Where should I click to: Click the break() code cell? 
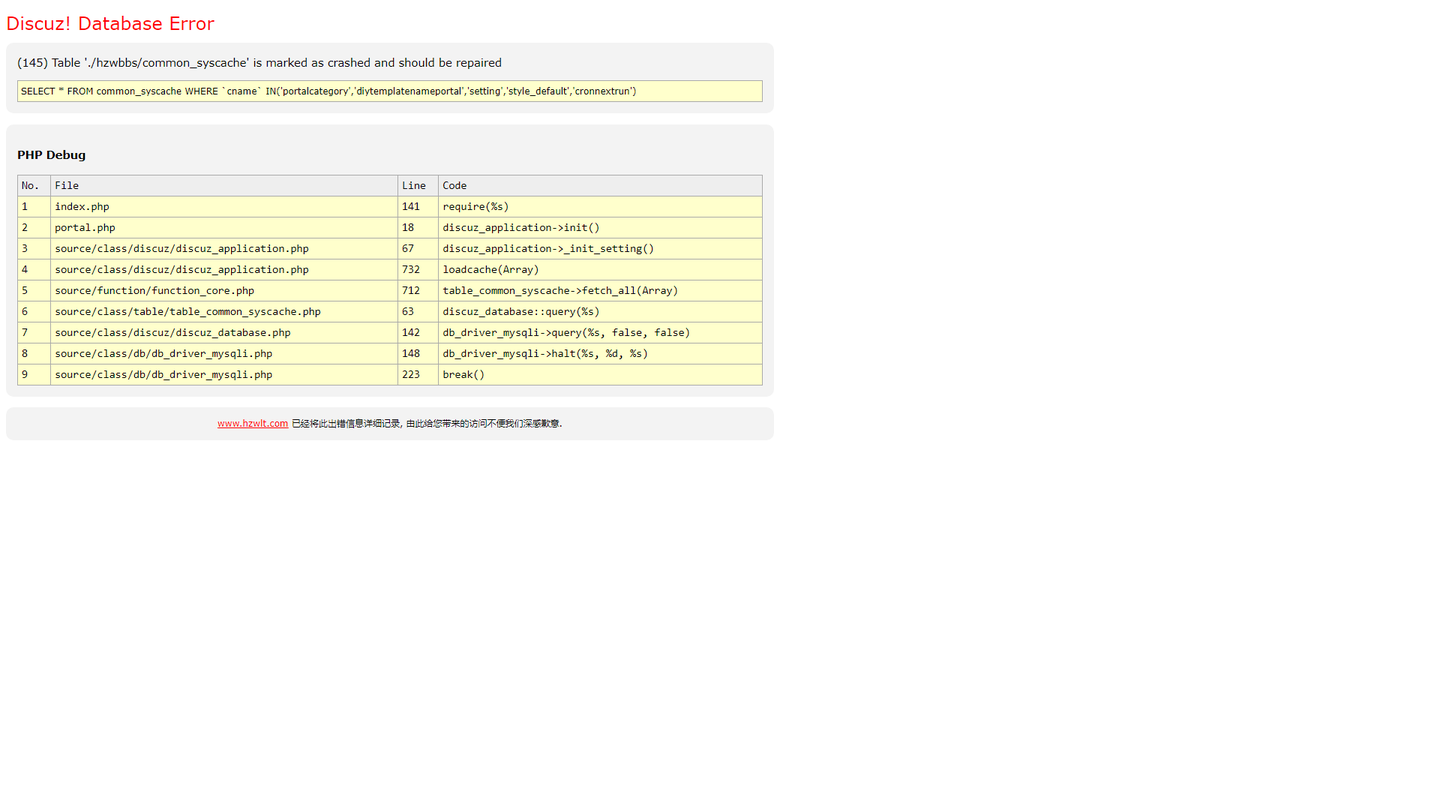600,375
